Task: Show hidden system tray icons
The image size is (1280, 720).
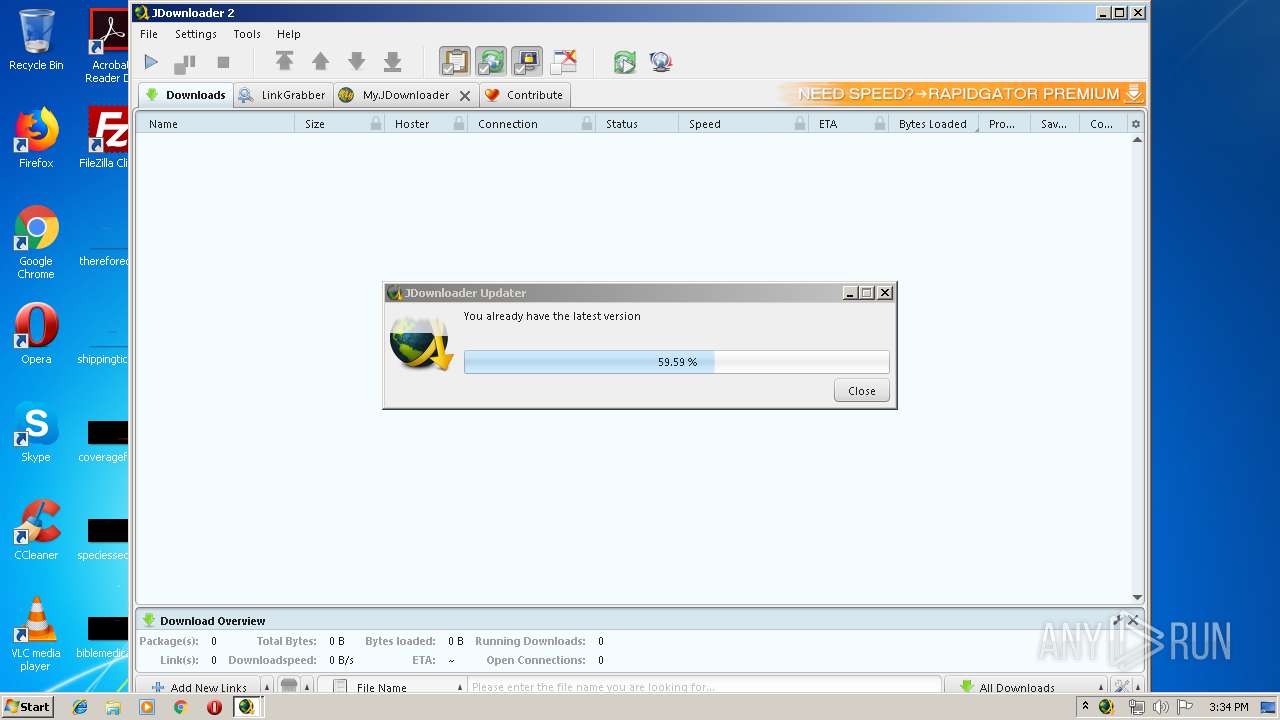Action: point(1085,706)
